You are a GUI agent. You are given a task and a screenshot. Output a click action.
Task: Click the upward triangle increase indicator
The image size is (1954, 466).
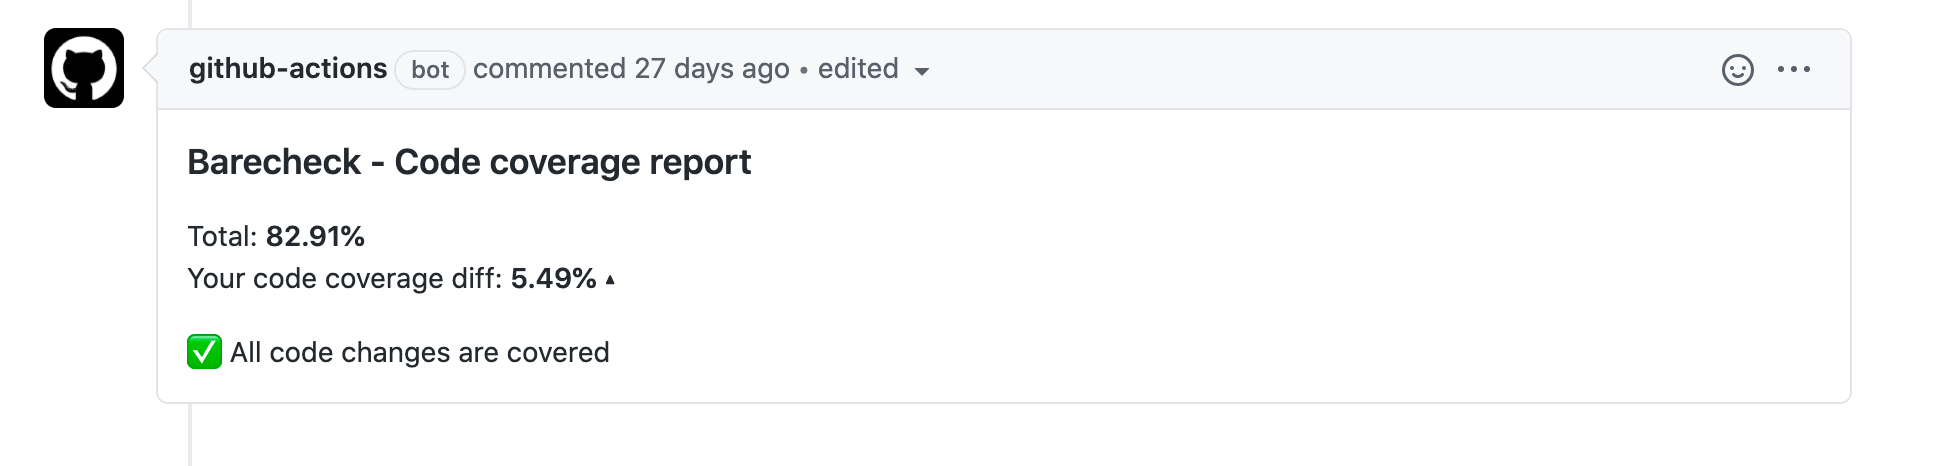[x=610, y=280]
